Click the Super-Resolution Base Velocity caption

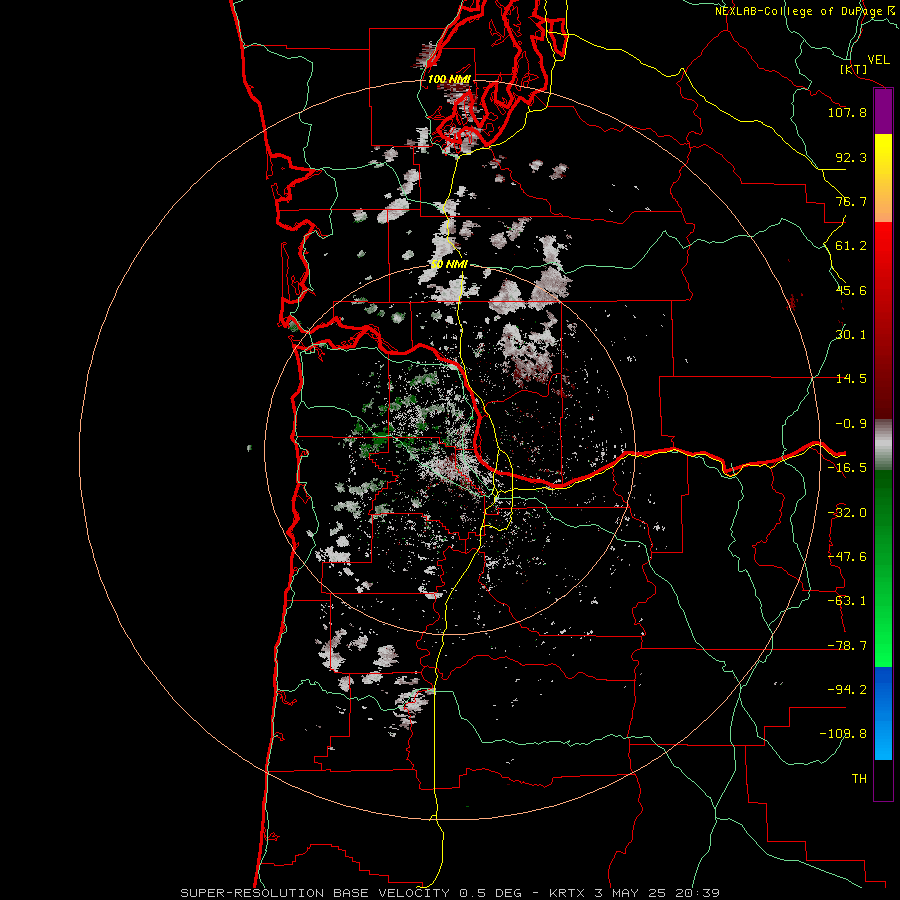[x=449, y=893]
